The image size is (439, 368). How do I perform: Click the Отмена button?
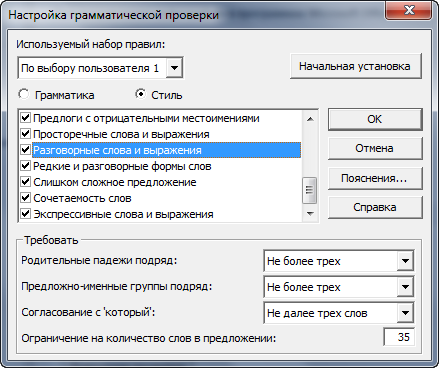(375, 148)
